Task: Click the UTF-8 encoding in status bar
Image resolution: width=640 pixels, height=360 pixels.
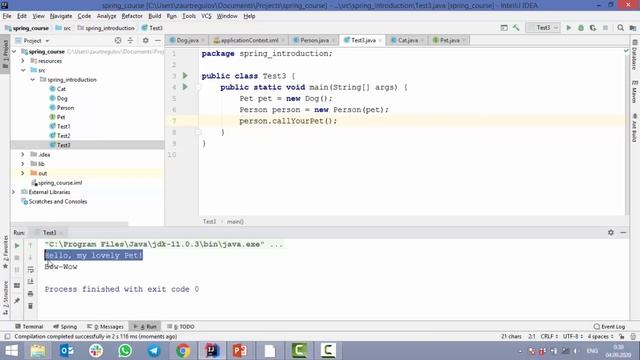Action: (x=573, y=336)
